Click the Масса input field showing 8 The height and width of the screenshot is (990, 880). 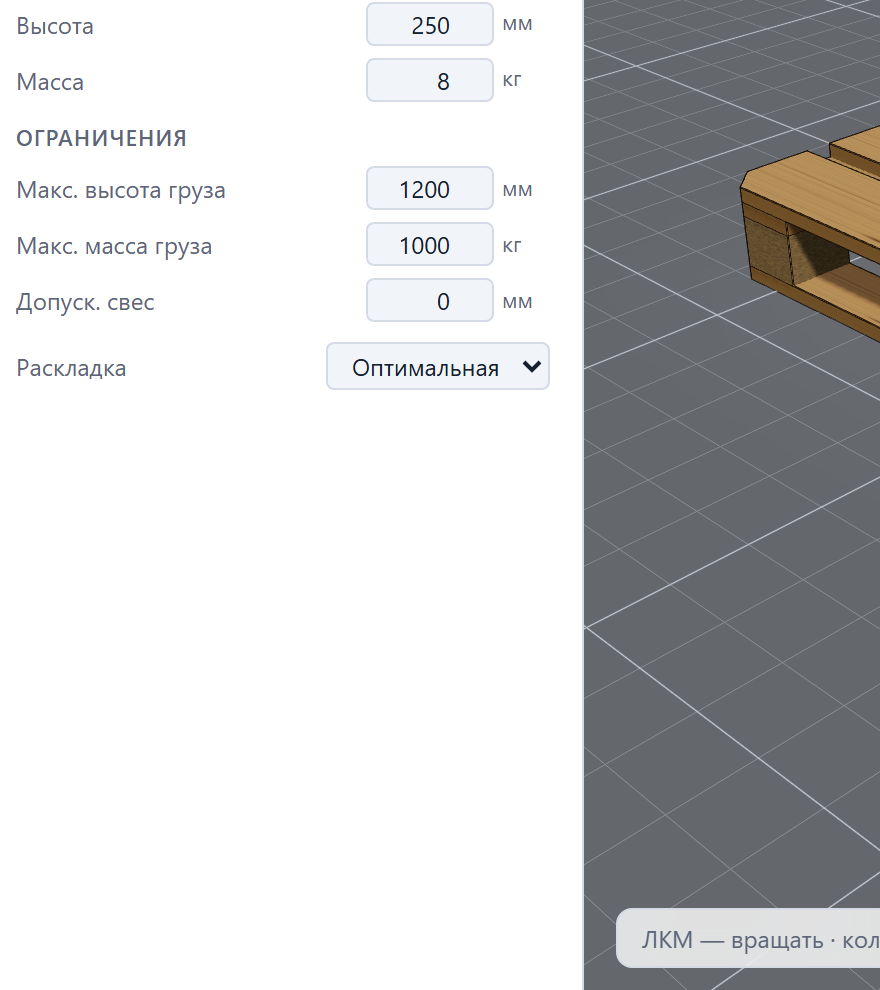(430, 80)
